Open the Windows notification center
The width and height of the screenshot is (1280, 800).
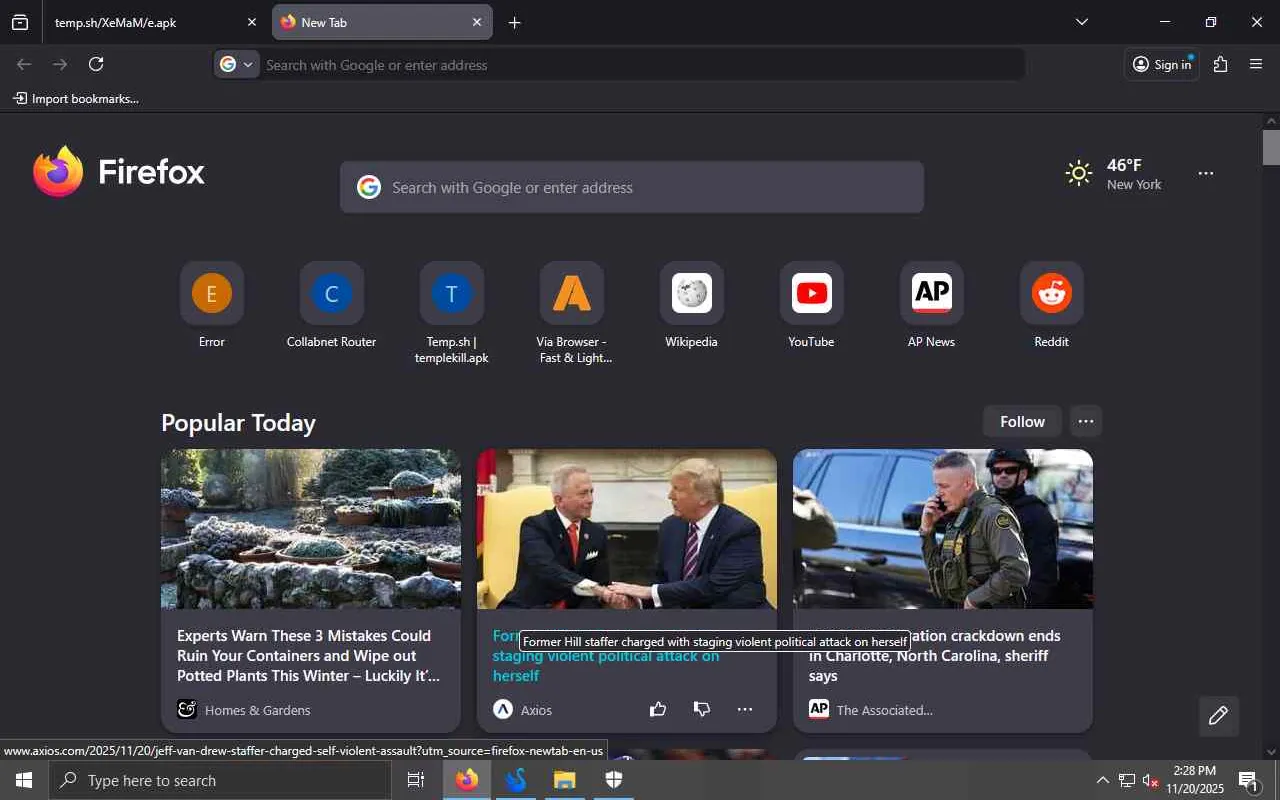tap(1249, 780)
